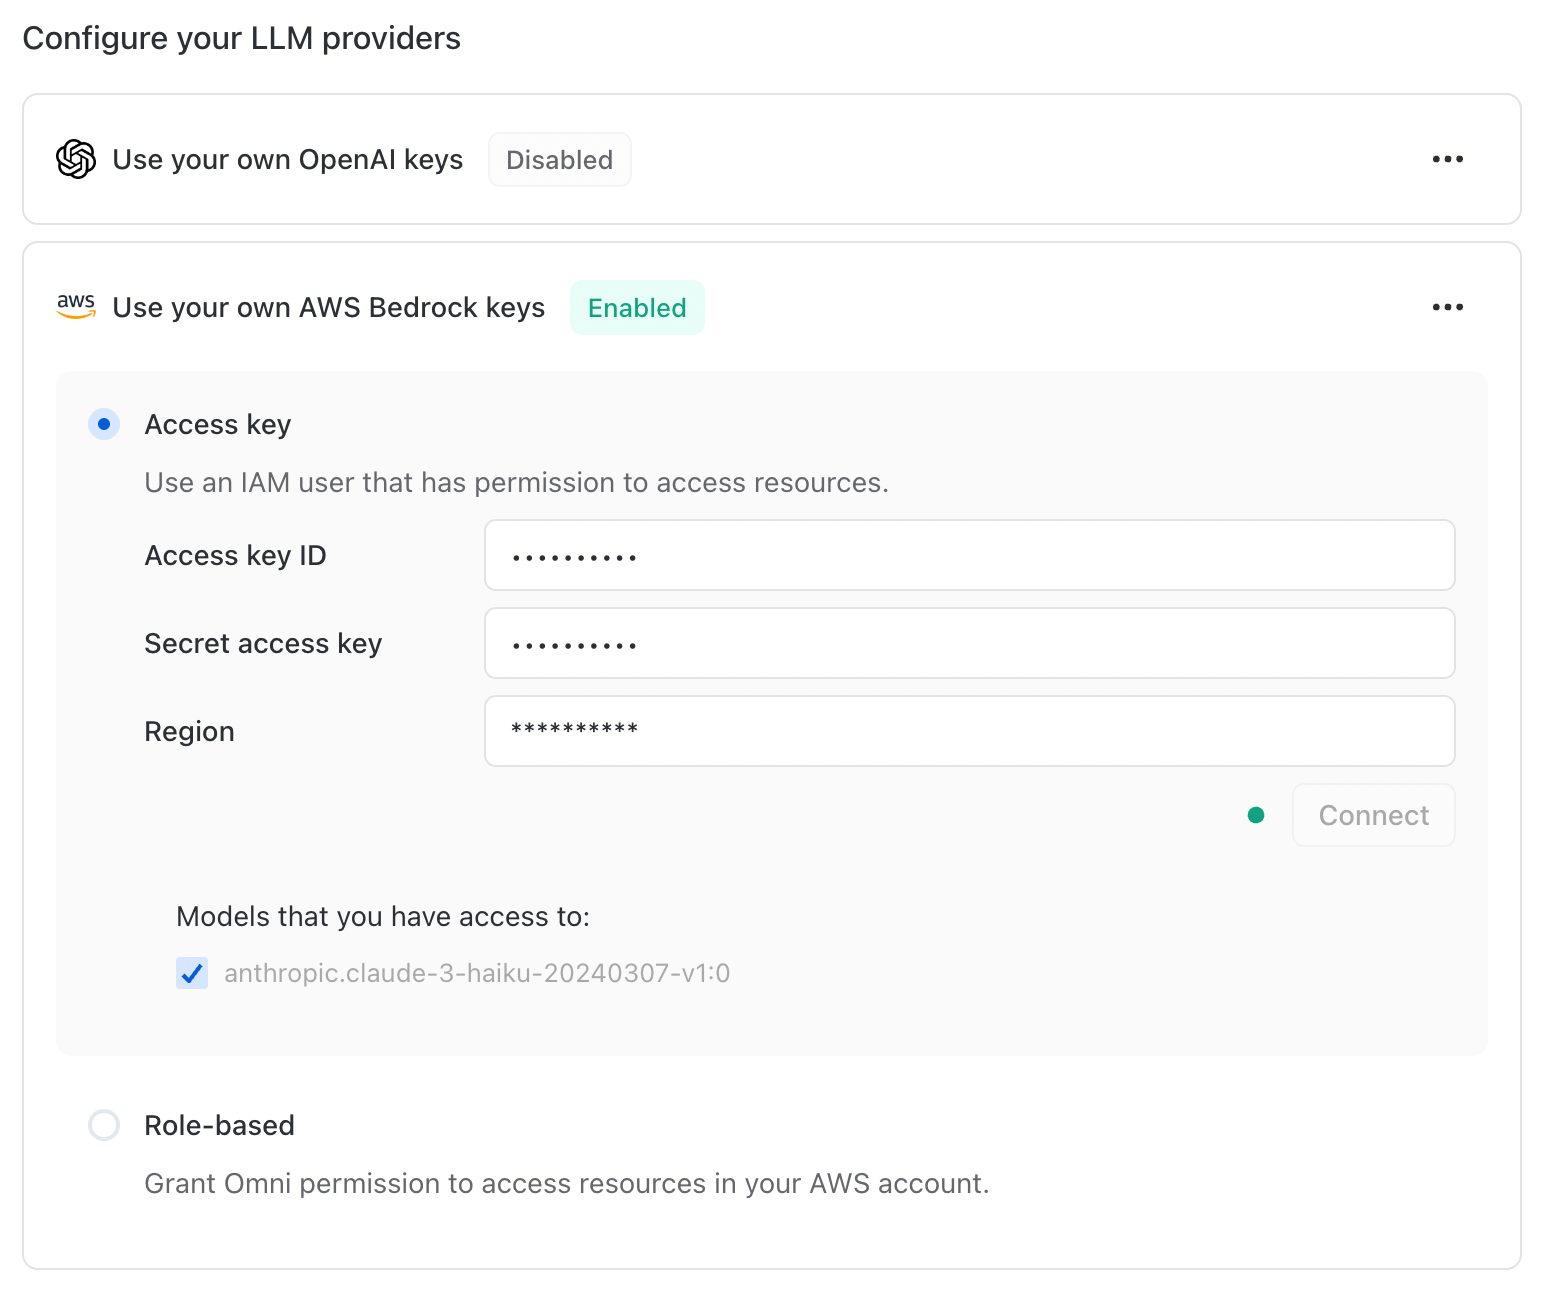Click the AWS logo icon
This screenshot has width=1550, height=1298.
[x=76, y=306]
